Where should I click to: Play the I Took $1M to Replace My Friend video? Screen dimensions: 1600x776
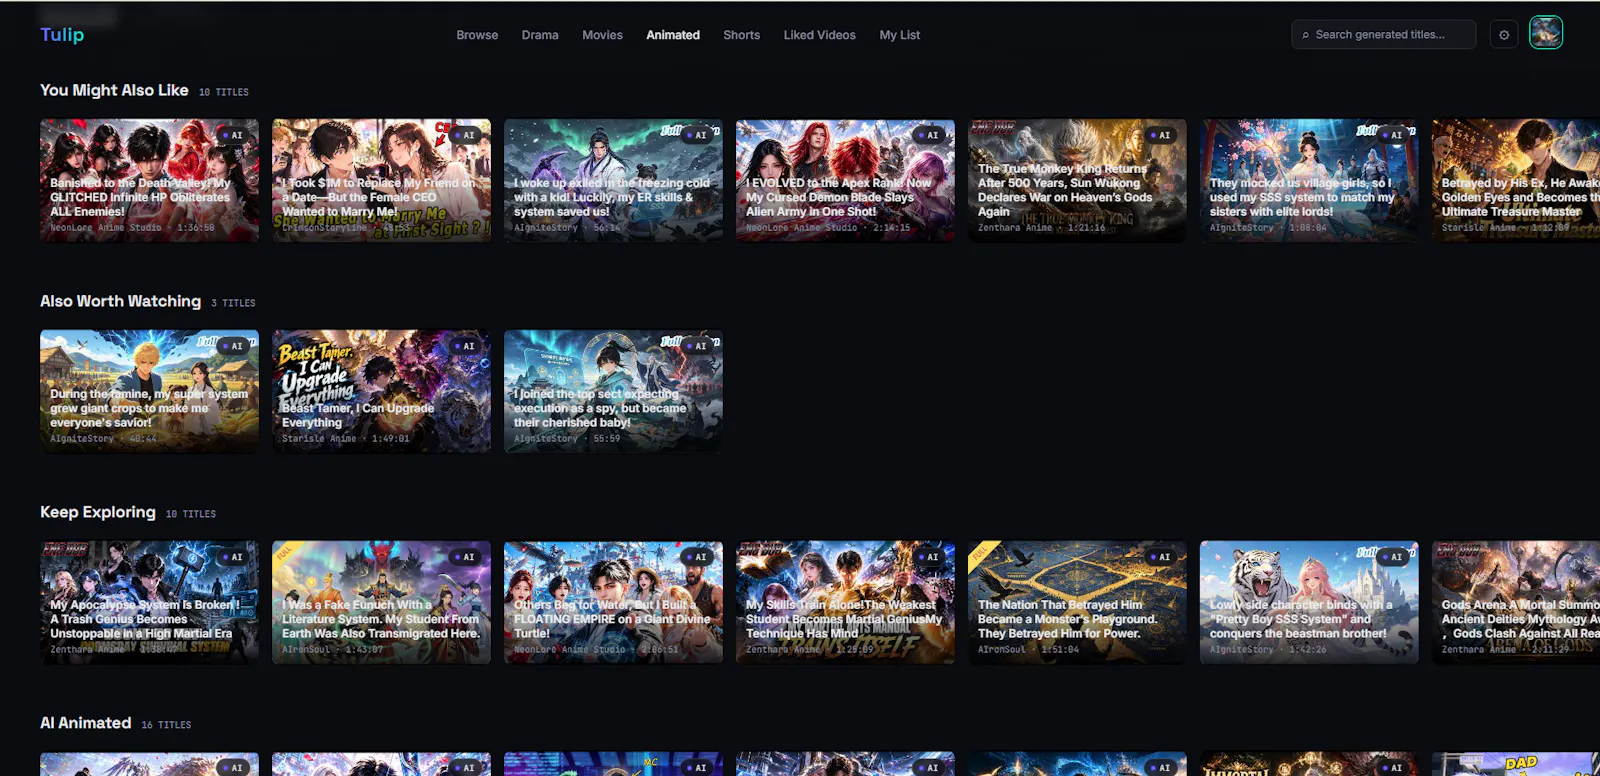pos(381,181)
